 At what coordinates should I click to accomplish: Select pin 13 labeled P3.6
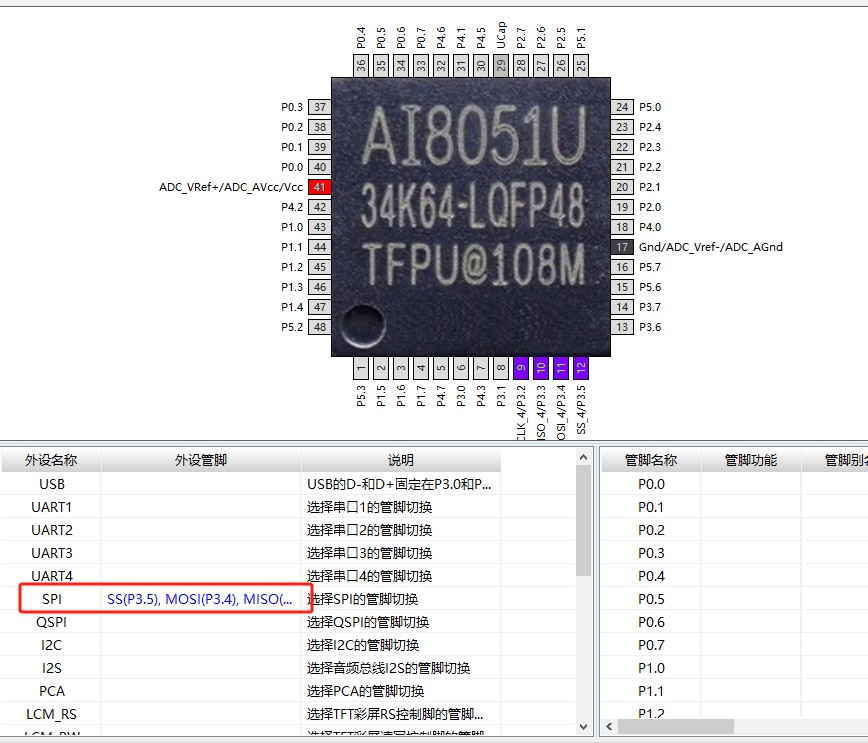click(622, 327)
